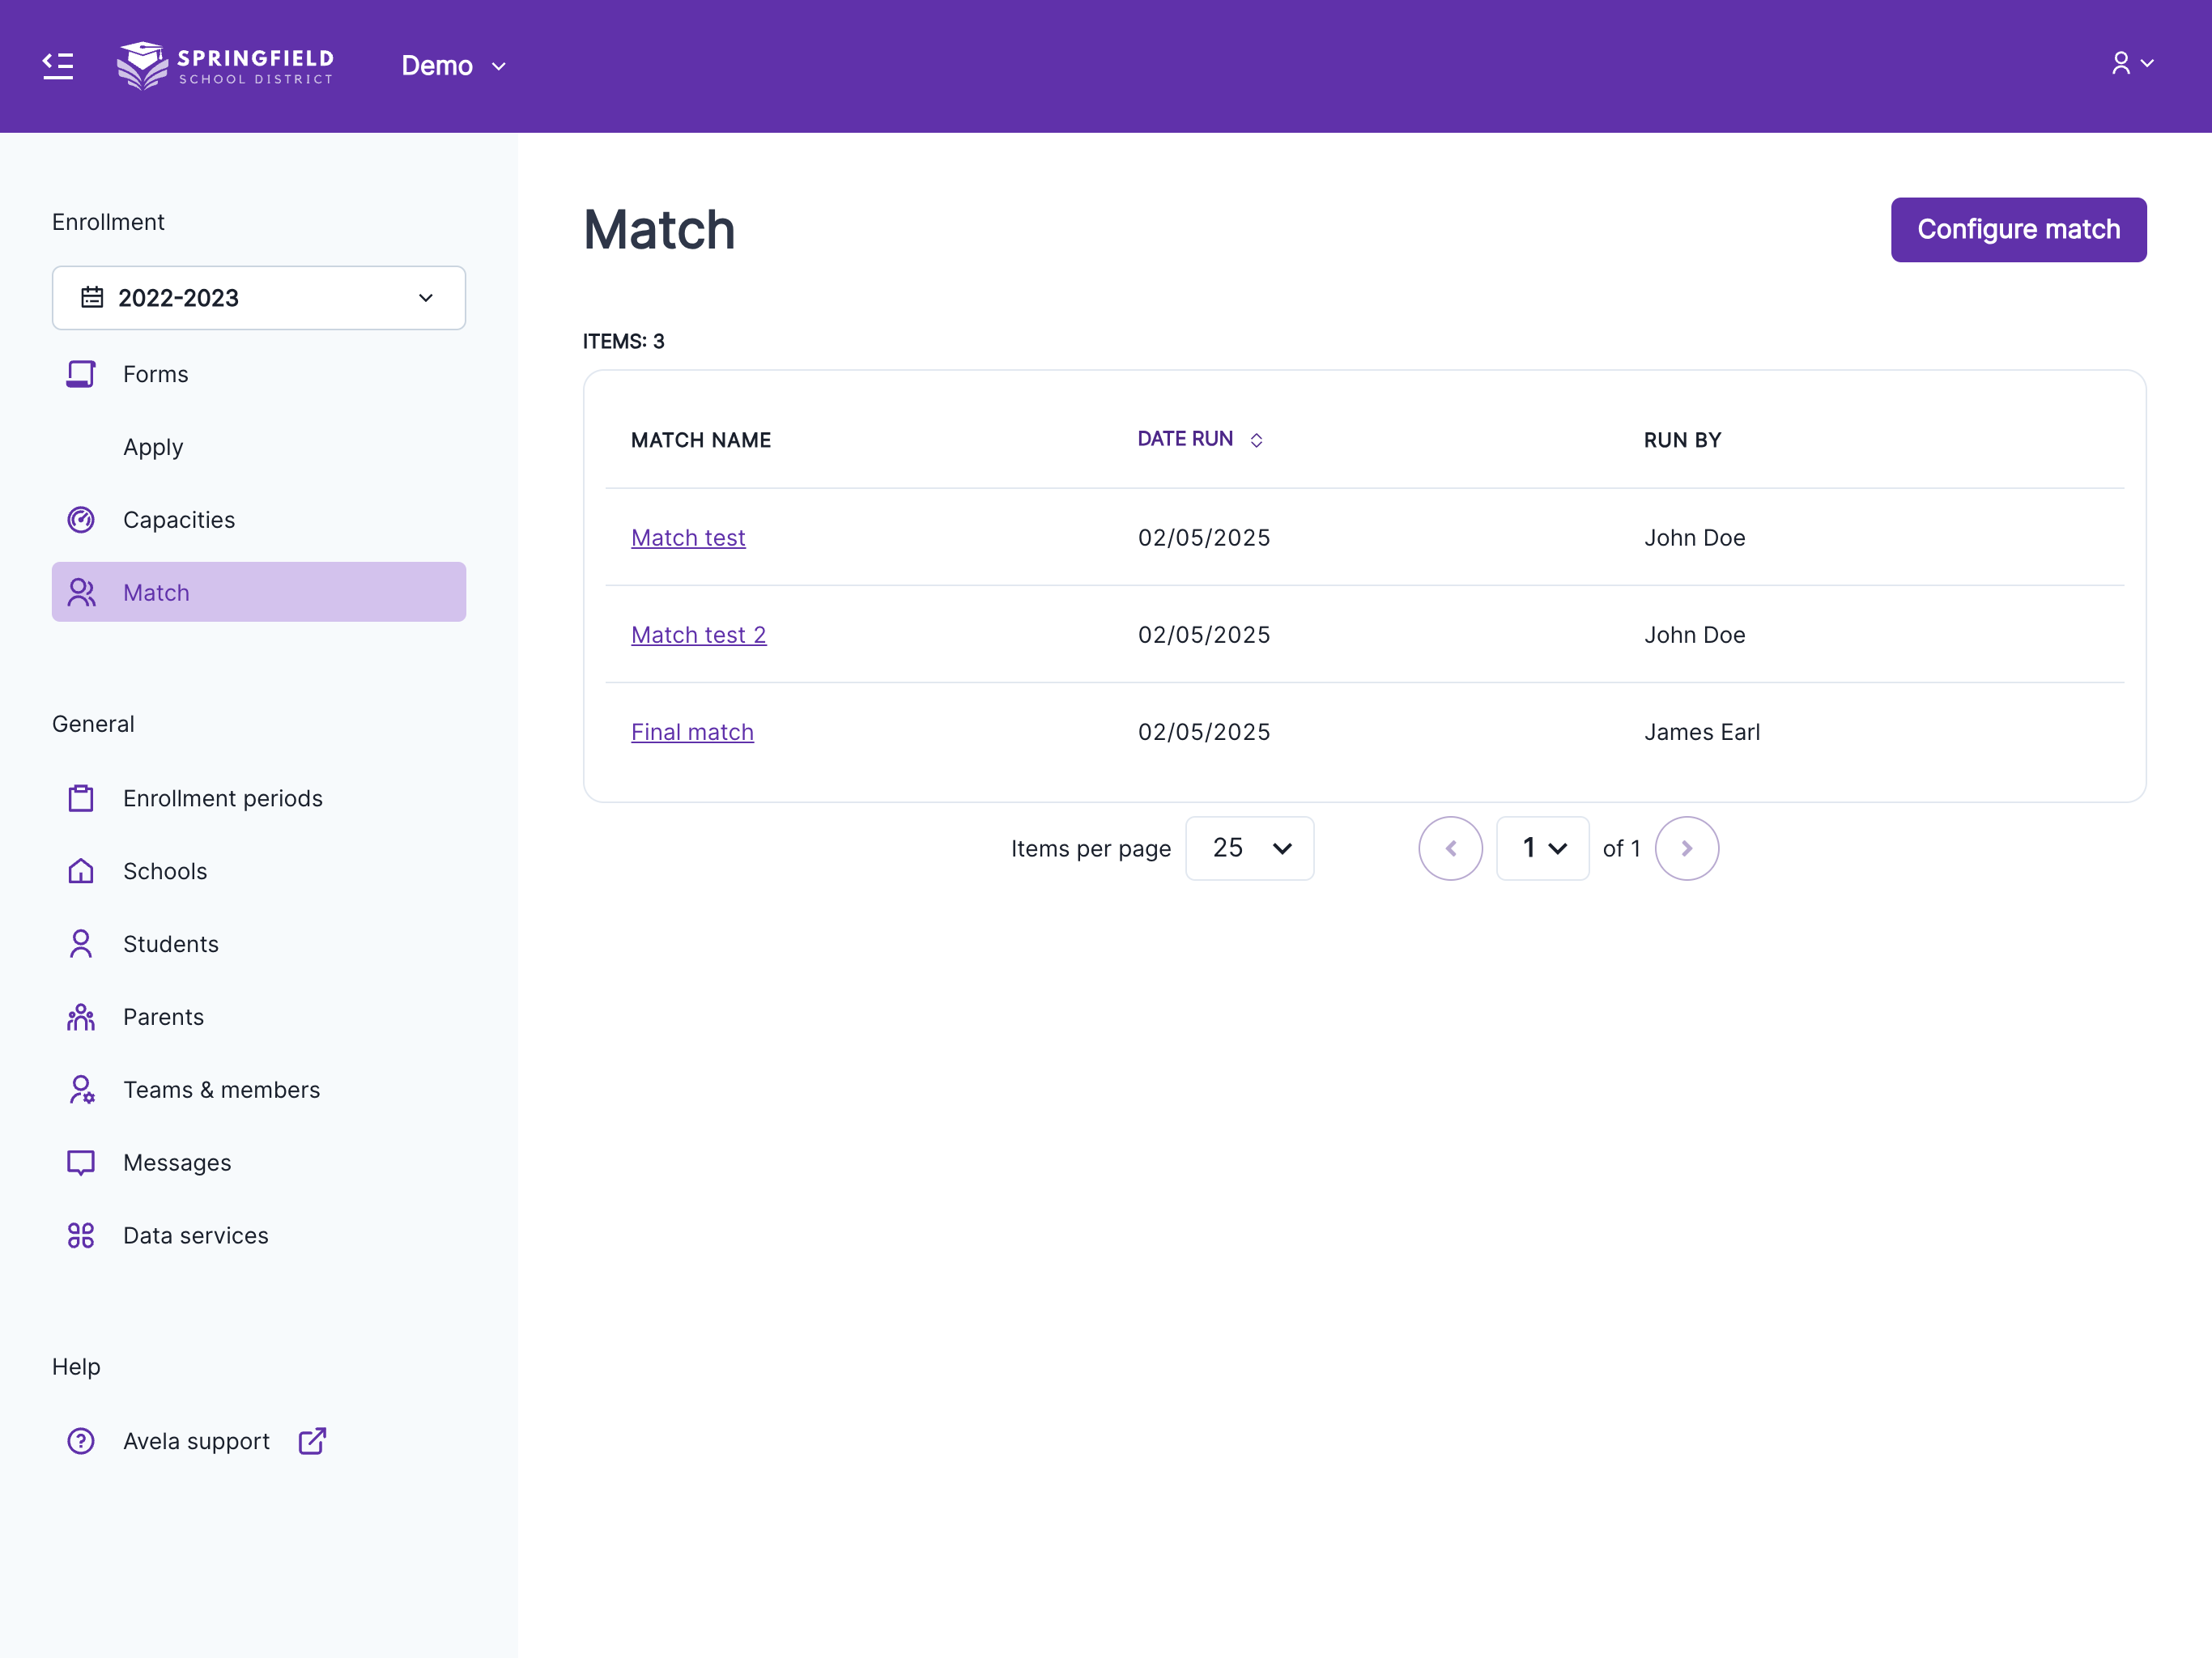Select the Forms icon in the sidebar
The width and height of the screenshot is (2212, 1658).
[x=80, y=373]
